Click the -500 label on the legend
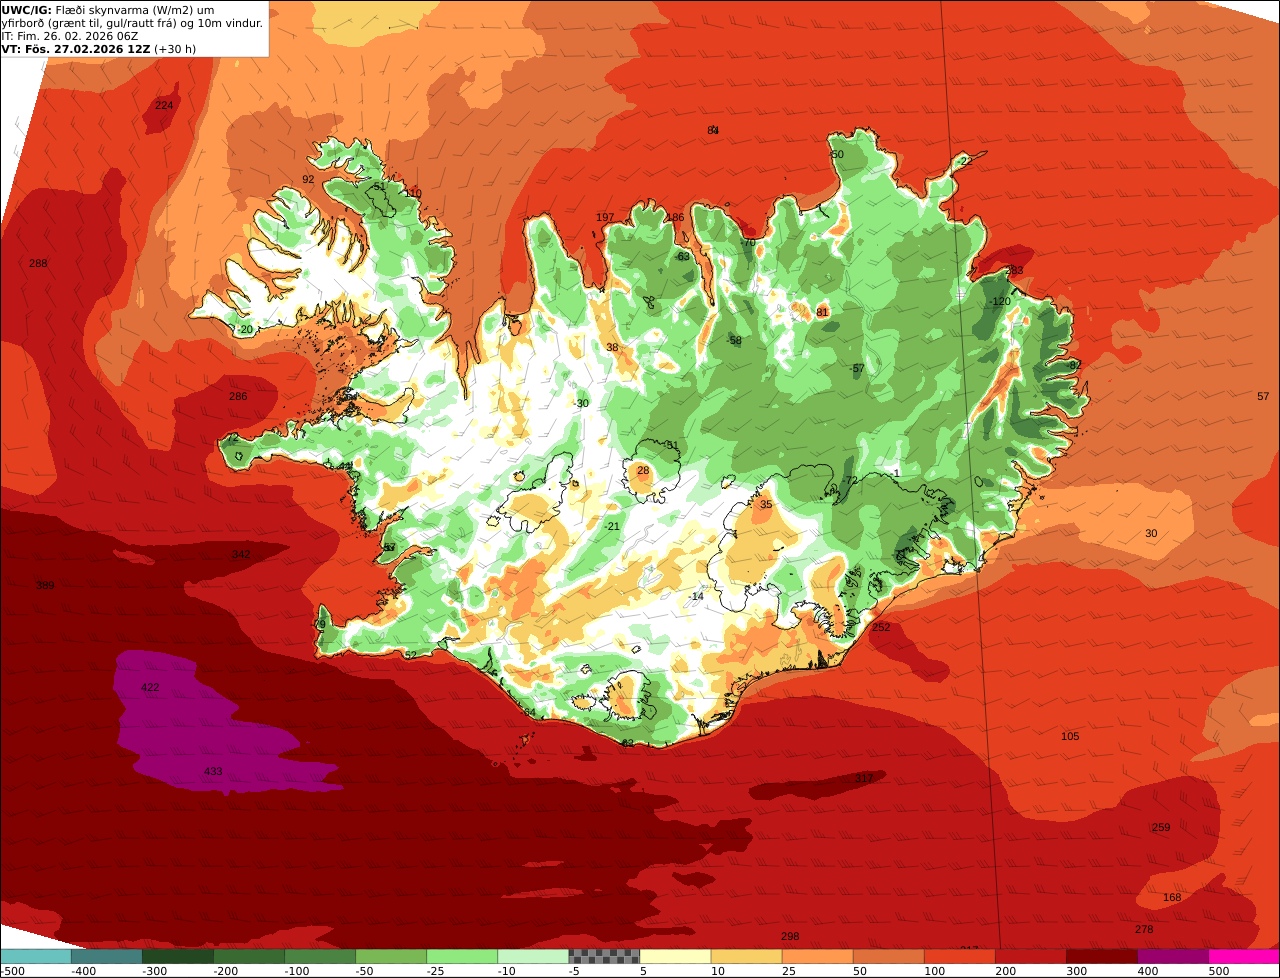This screenshot has width=1280, height=978. point(12,971)
